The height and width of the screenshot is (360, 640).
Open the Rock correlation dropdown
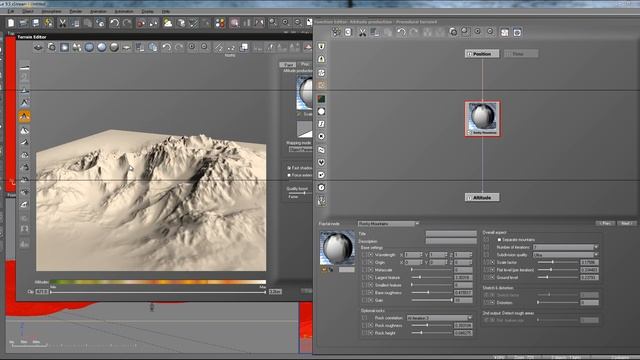439,318
